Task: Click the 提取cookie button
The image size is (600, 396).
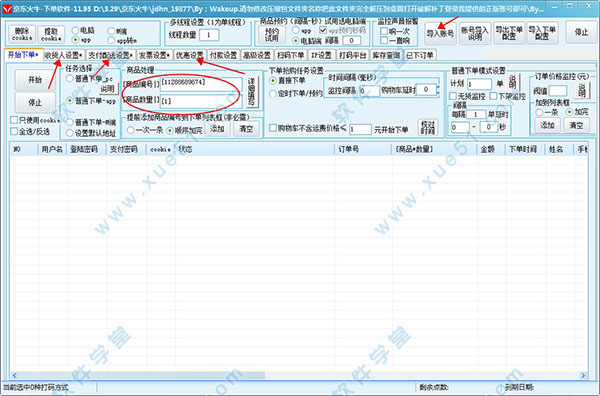Action: [x=51, y=34]
